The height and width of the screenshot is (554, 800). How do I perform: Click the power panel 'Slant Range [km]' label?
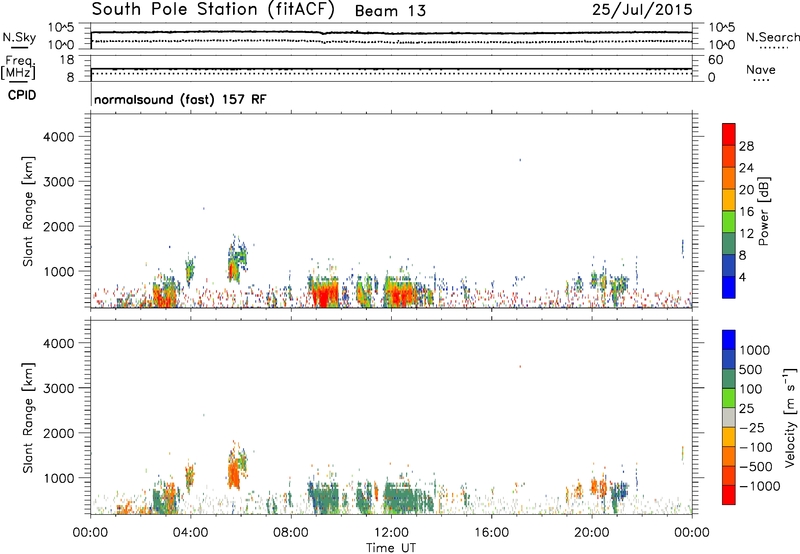point(28,211)
